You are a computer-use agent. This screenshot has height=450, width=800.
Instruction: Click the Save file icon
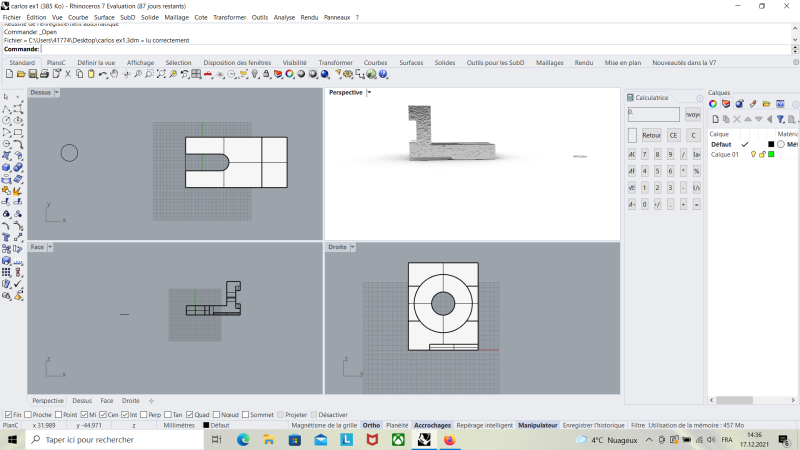point(33,74)
